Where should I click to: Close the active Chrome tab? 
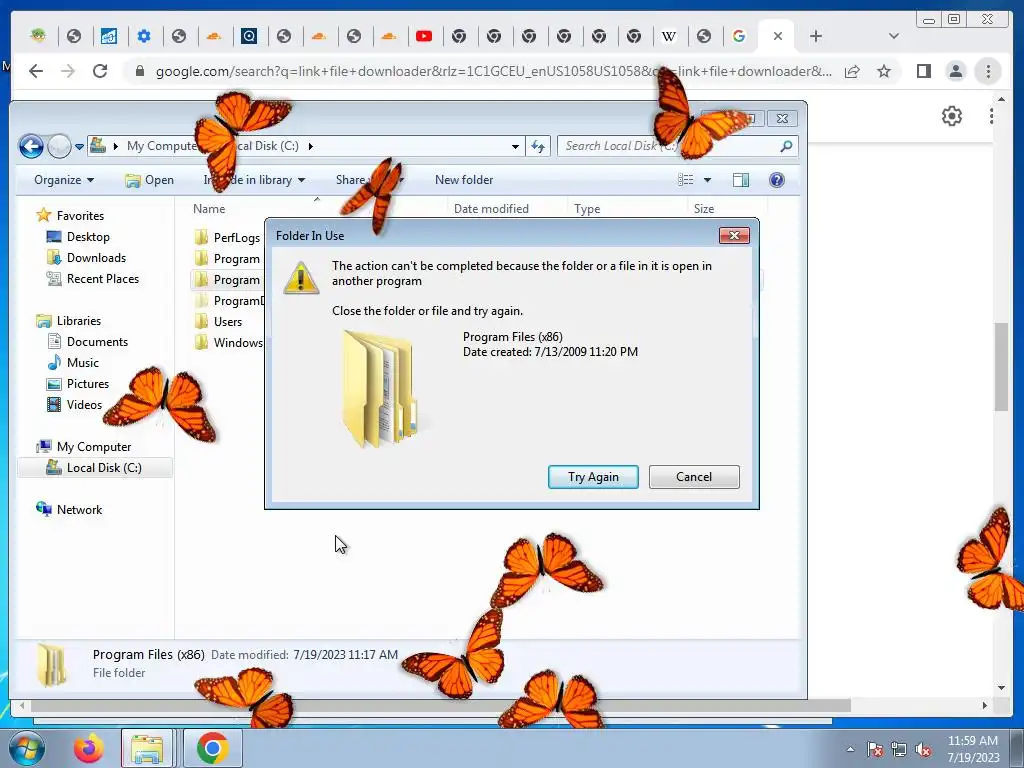(778, 37)
